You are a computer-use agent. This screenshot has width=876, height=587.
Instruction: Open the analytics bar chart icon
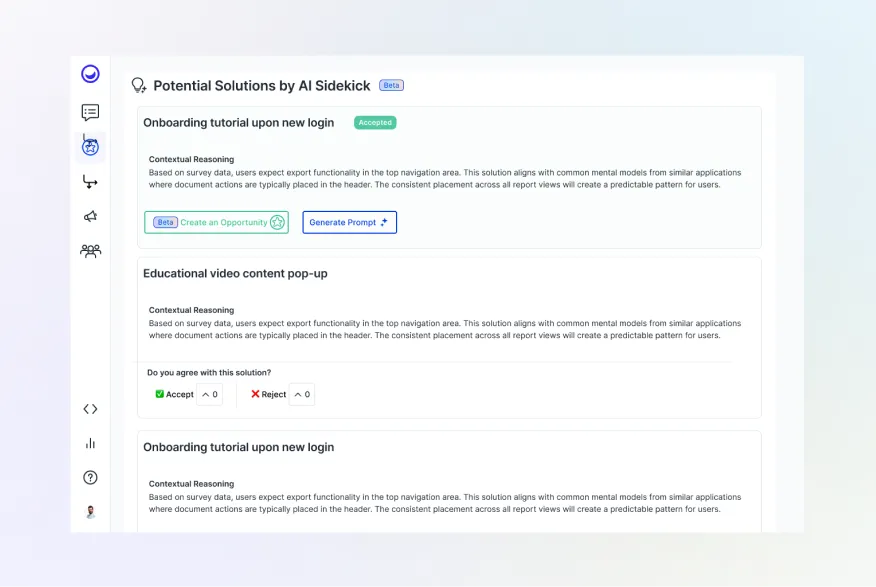[x=90, y=443]
